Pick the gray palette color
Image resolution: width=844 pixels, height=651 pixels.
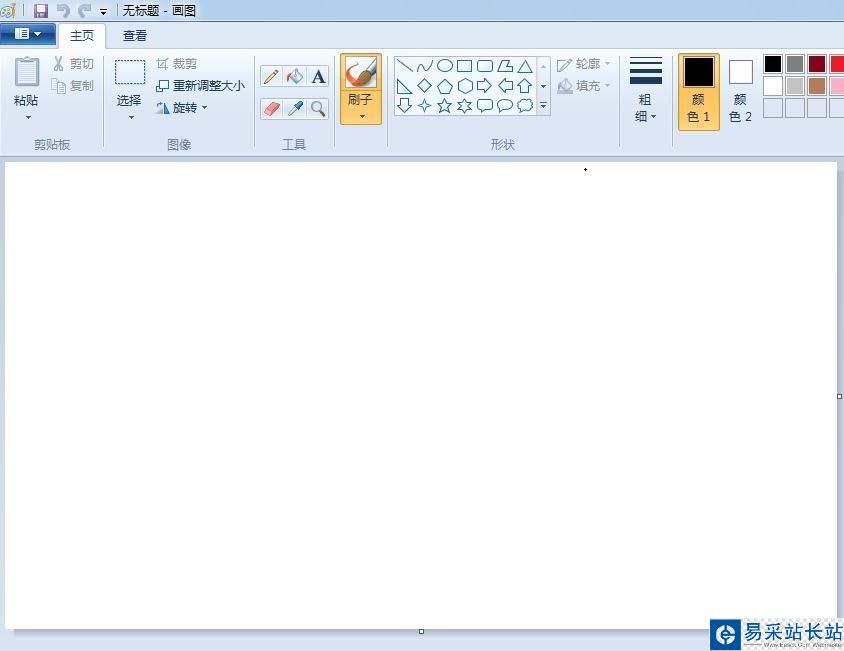(x=795, y=64)
